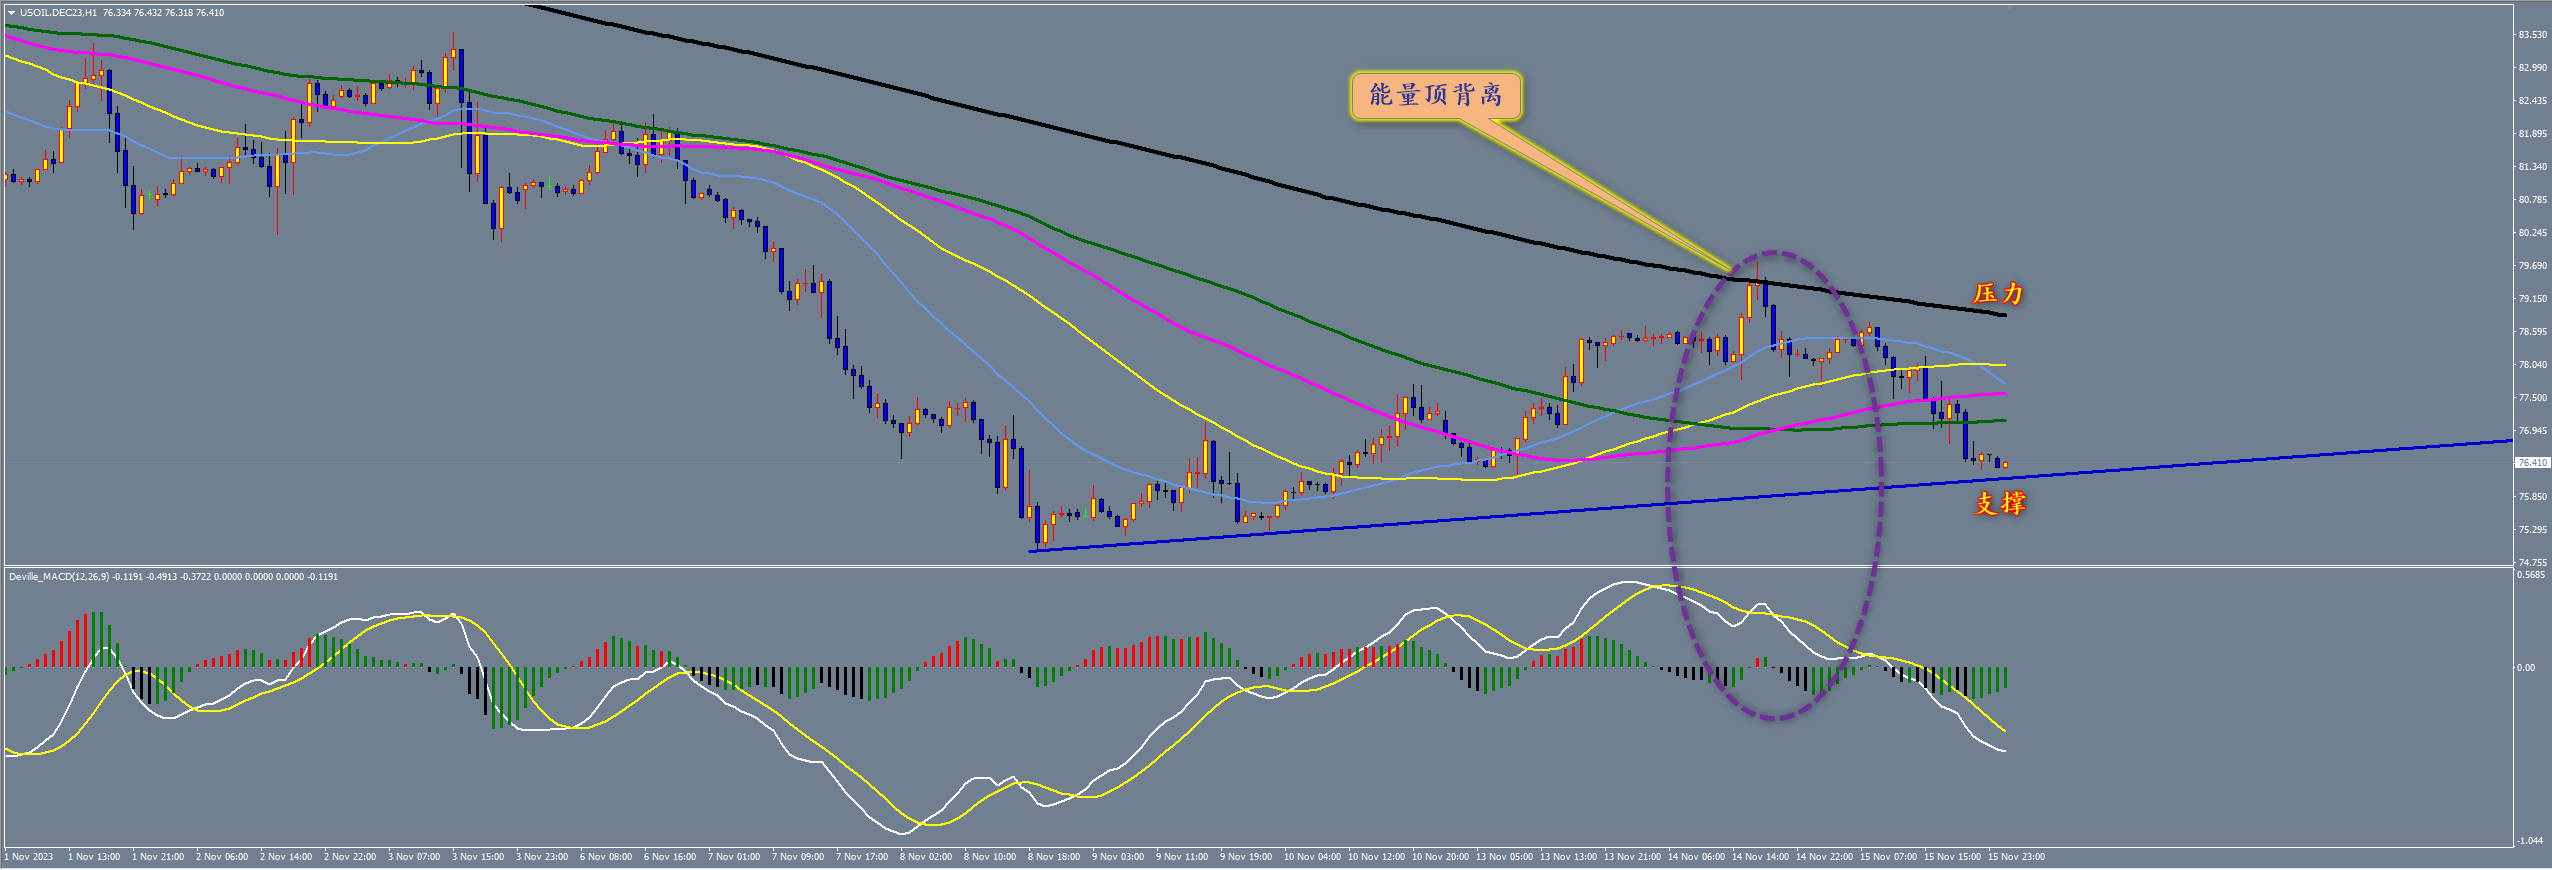Click MACD scale value -1.044
The height and width of the screenshot is (870, 2552).
[x=2530, y=841]
